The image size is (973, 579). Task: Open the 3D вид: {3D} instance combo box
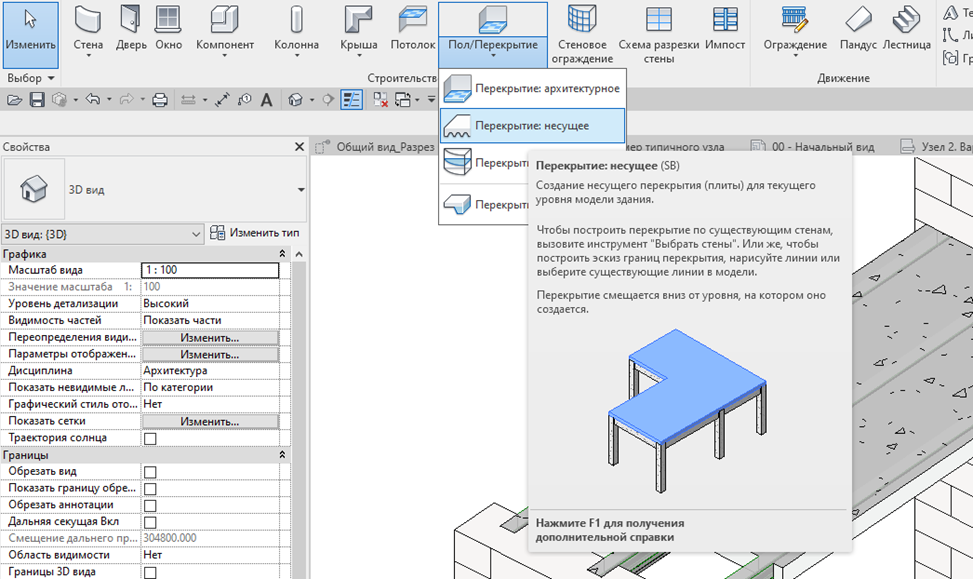click(102, 234)
